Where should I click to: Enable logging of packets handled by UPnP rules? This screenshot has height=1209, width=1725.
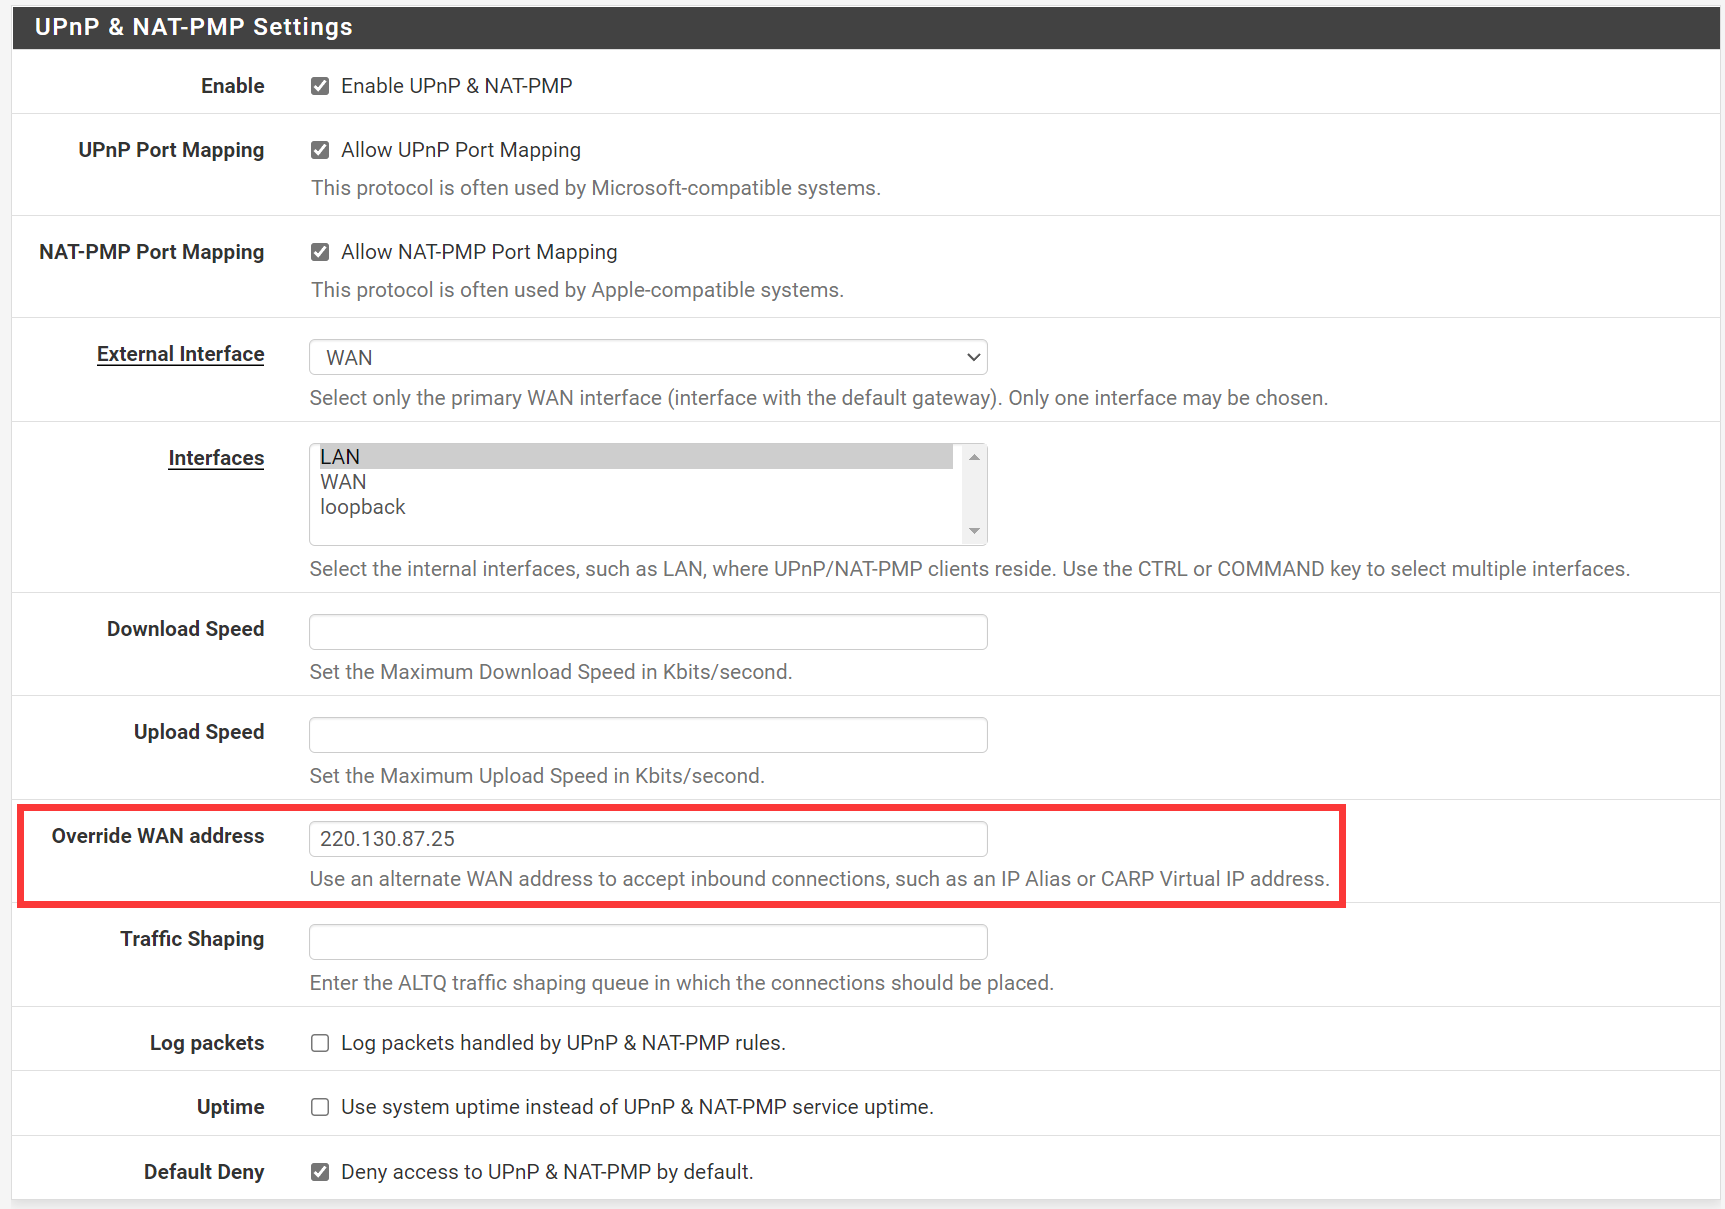(x=320, y=1043)
